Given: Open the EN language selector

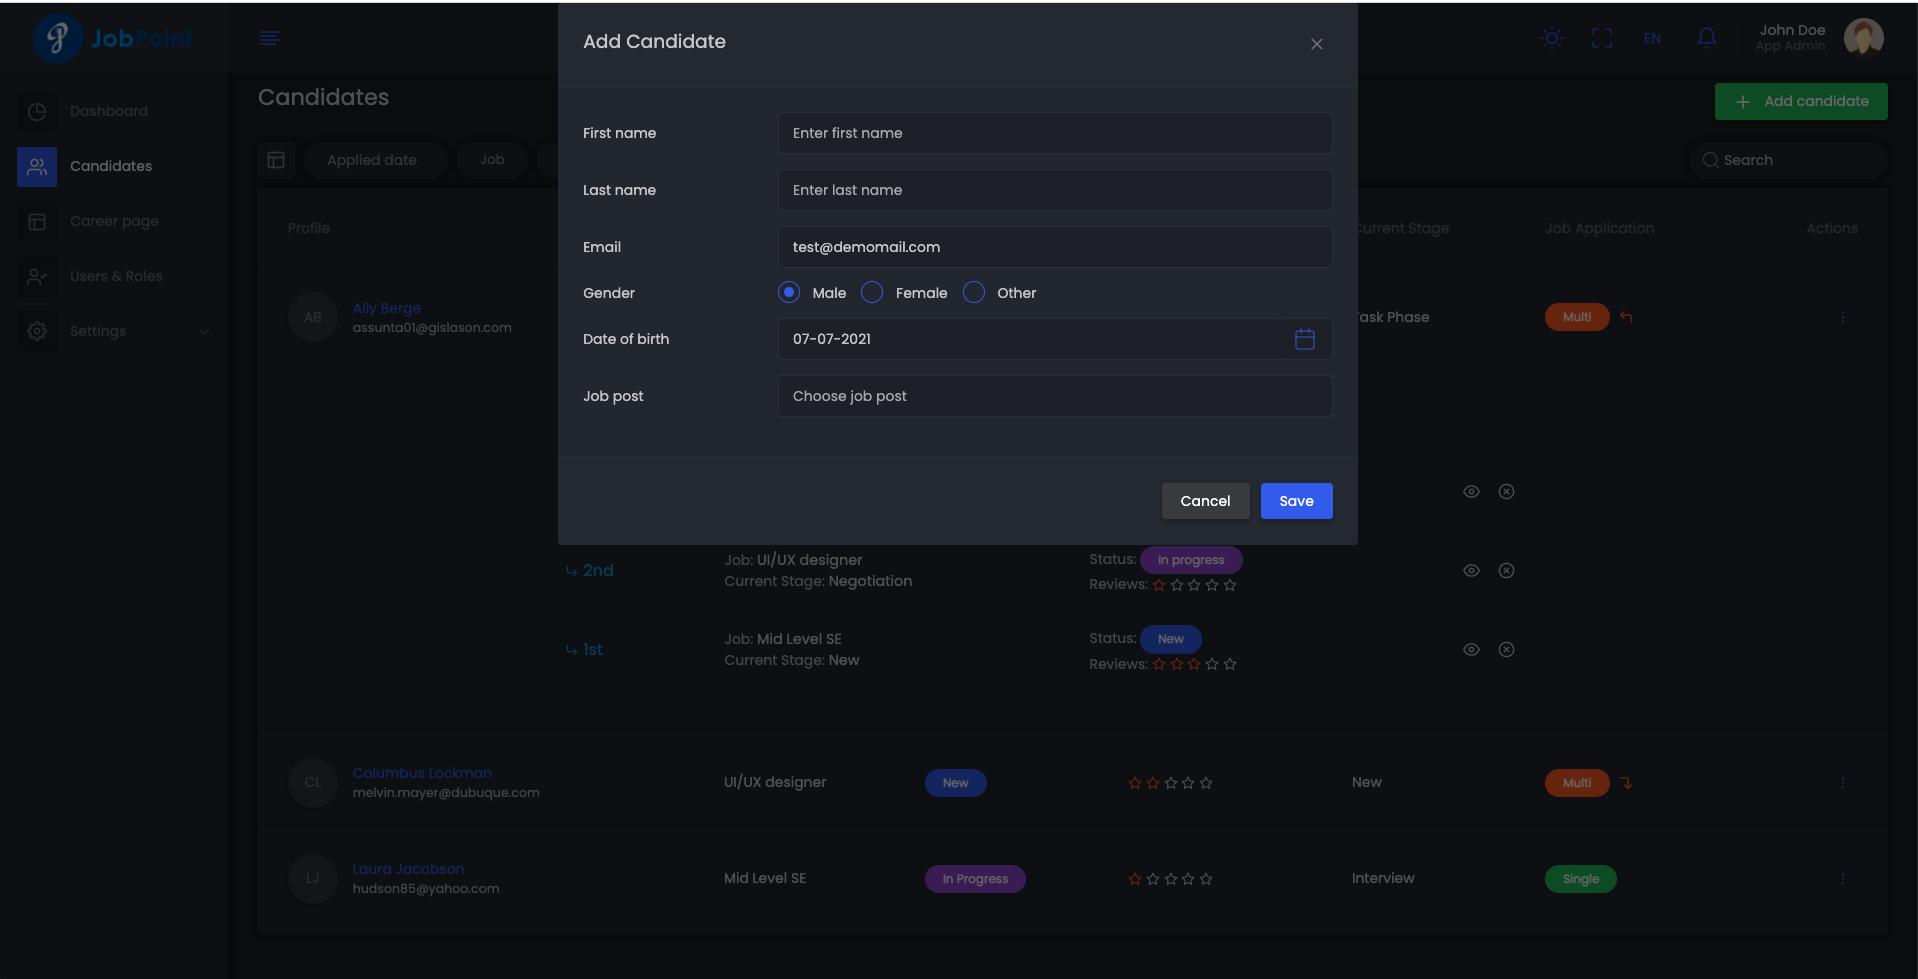Looking at the screenshot, I should 1652,39.
